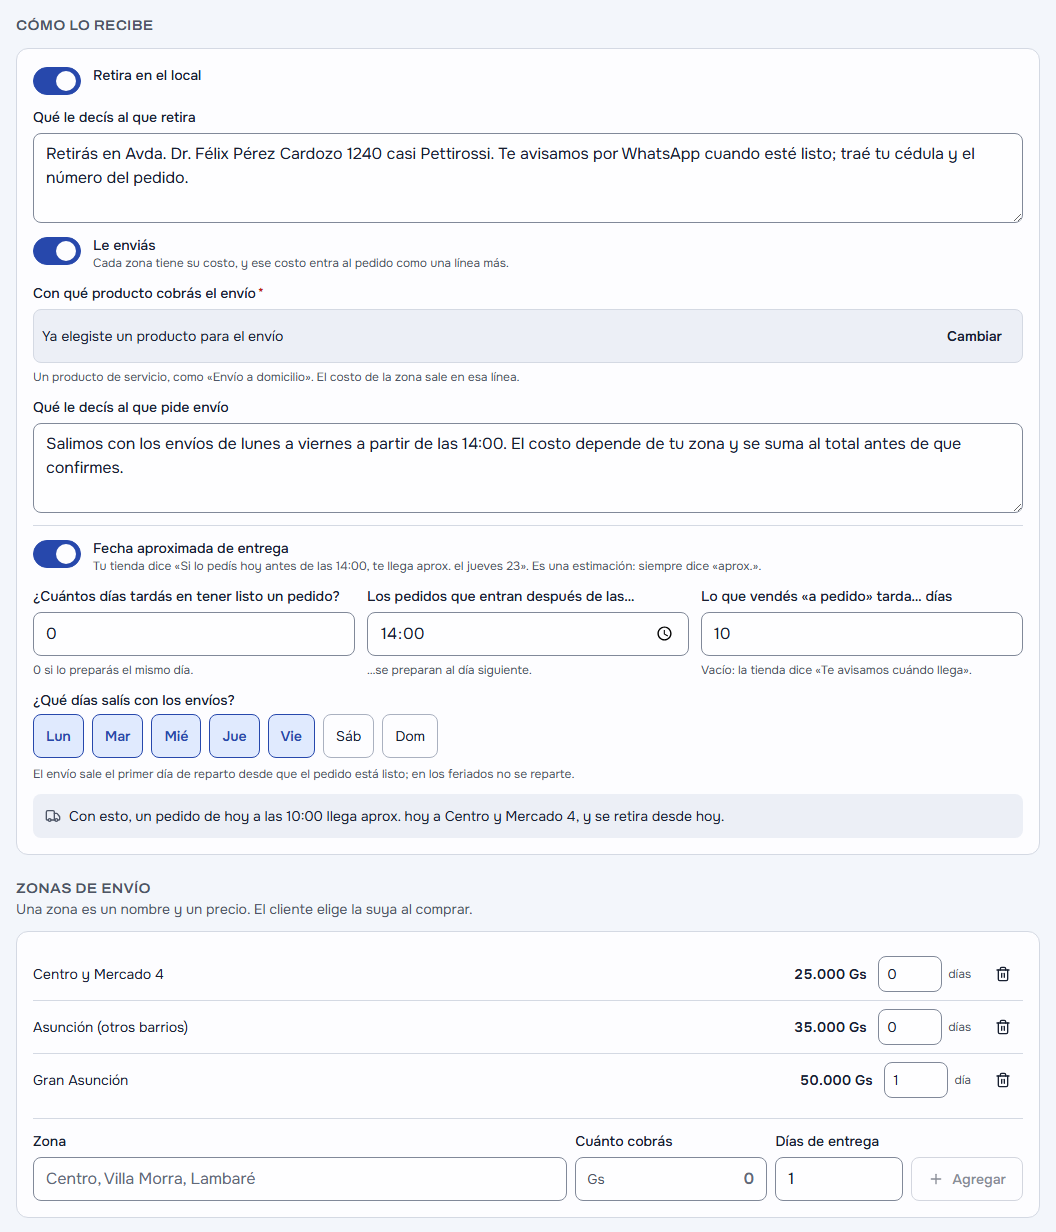The image size is (1056, 1232).
Task: Delete the Asunción (otros barrios) zone
Action: click(x=1003, y=1027)
